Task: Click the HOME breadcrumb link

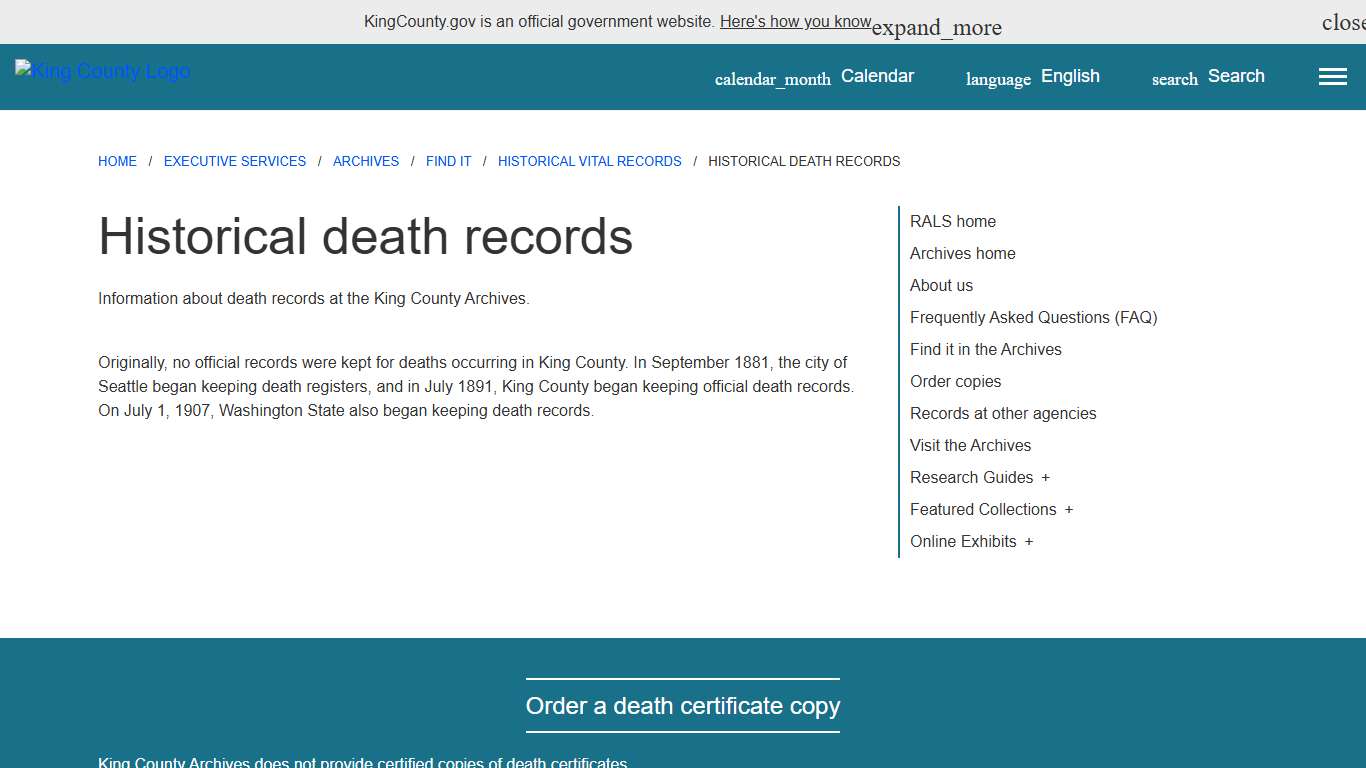Action: [x=117, y=161]
